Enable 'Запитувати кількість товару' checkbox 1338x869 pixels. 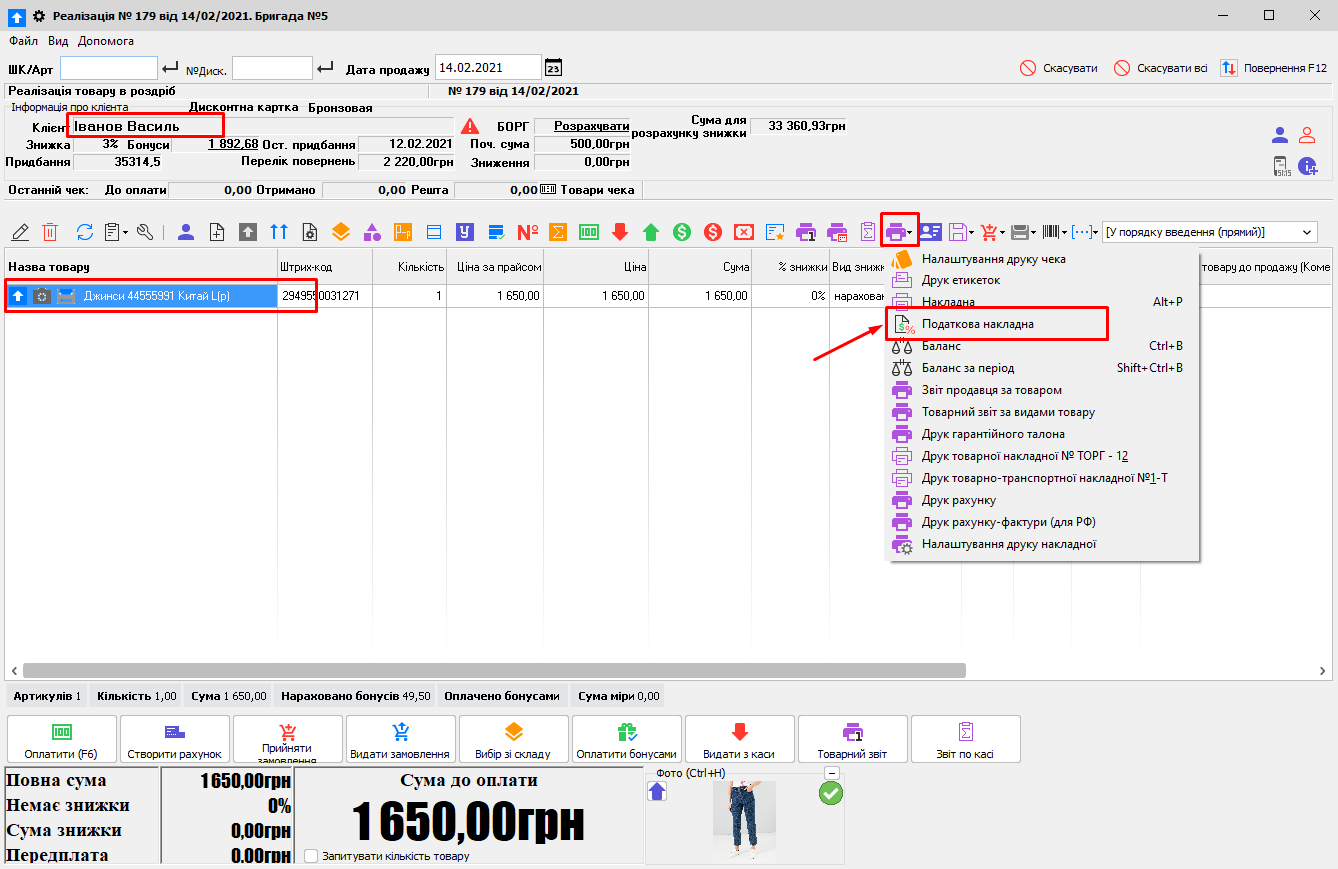311,856
